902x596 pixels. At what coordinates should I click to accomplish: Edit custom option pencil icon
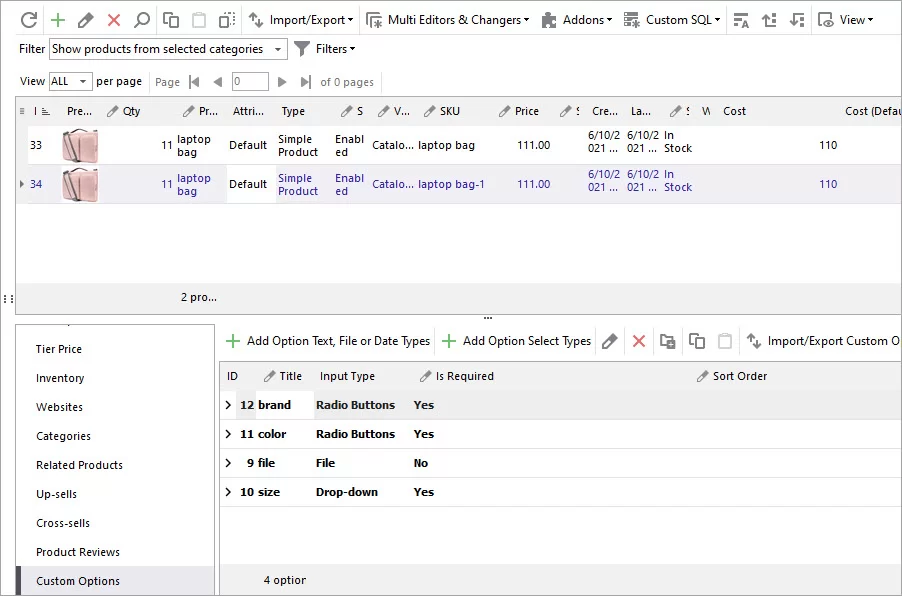pyautogui.click(x=610, y=341)
